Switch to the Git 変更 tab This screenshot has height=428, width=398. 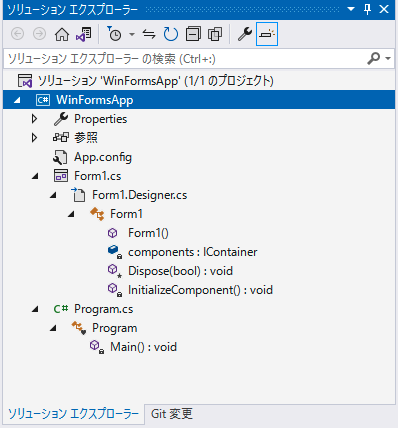[x=172, y=414]
